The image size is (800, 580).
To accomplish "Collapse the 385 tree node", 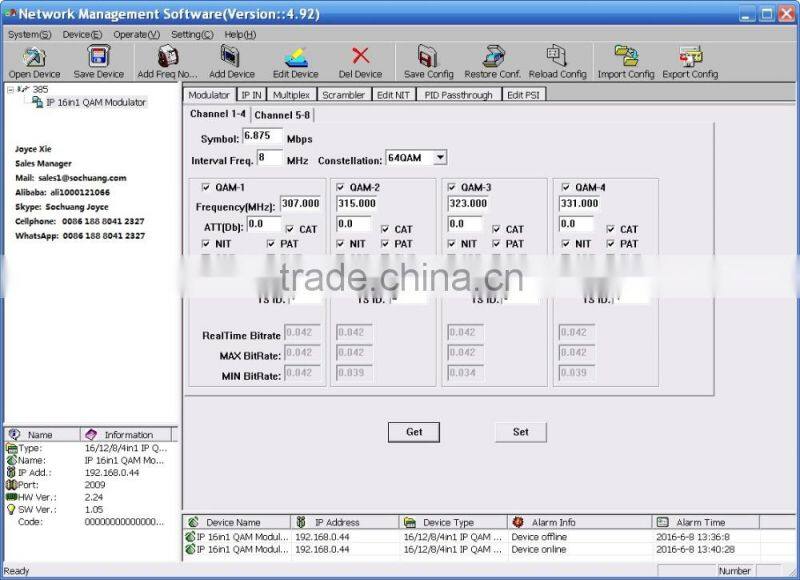I will 10,89.
